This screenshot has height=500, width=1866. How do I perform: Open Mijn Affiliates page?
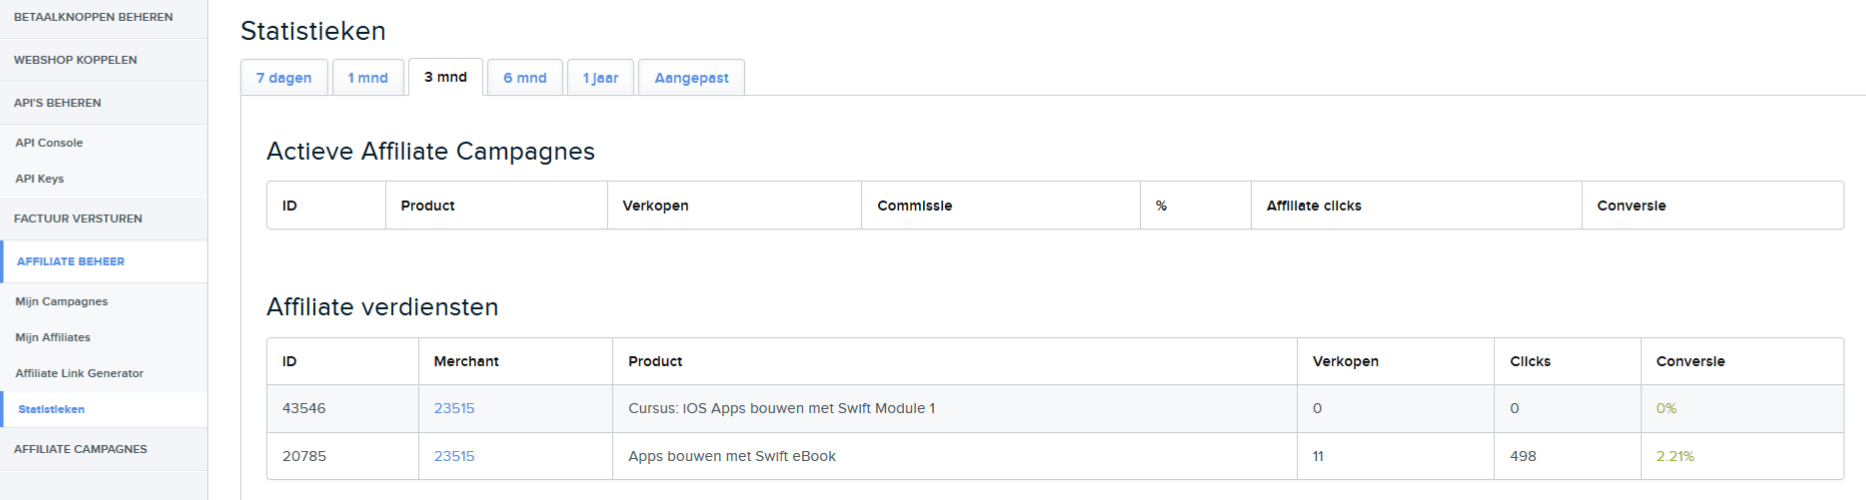click(53, 338)
